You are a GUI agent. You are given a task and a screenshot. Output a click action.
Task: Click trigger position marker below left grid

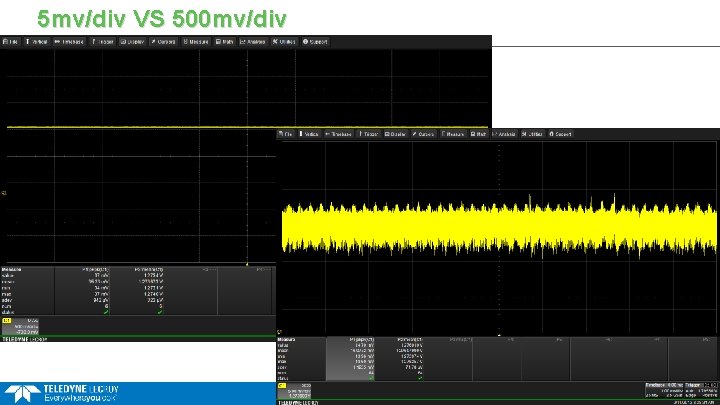point(247,264)
